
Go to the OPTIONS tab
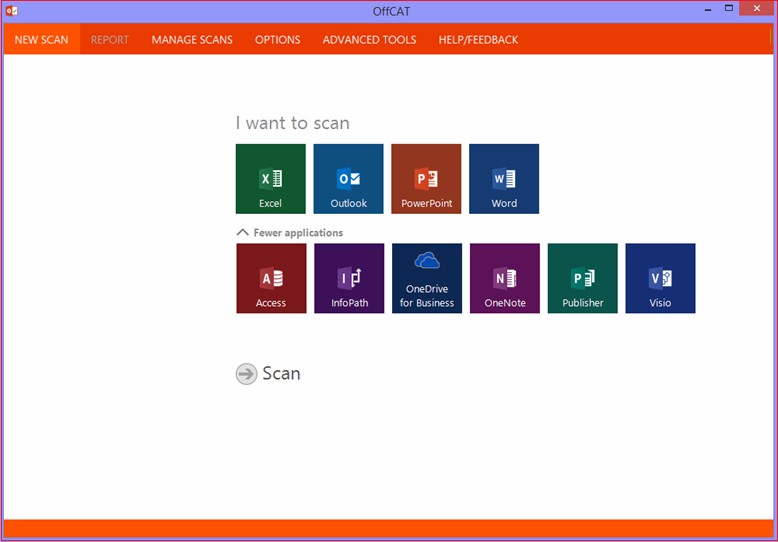coord(277,40)
